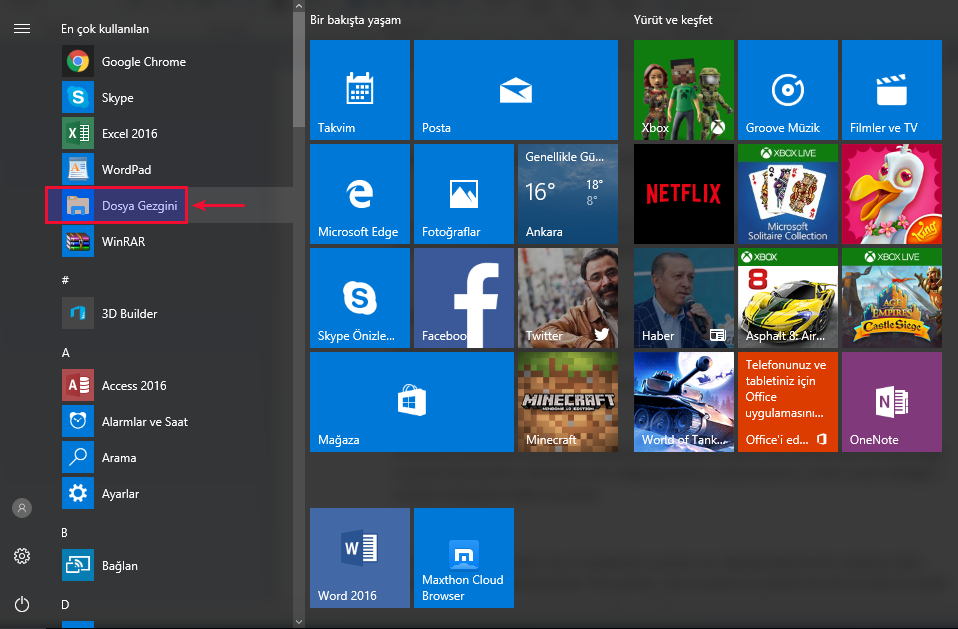The image size is (958, 629).
Task: Open the Posta mail tile
Action: pyautogui.click(x=516, y=90)
